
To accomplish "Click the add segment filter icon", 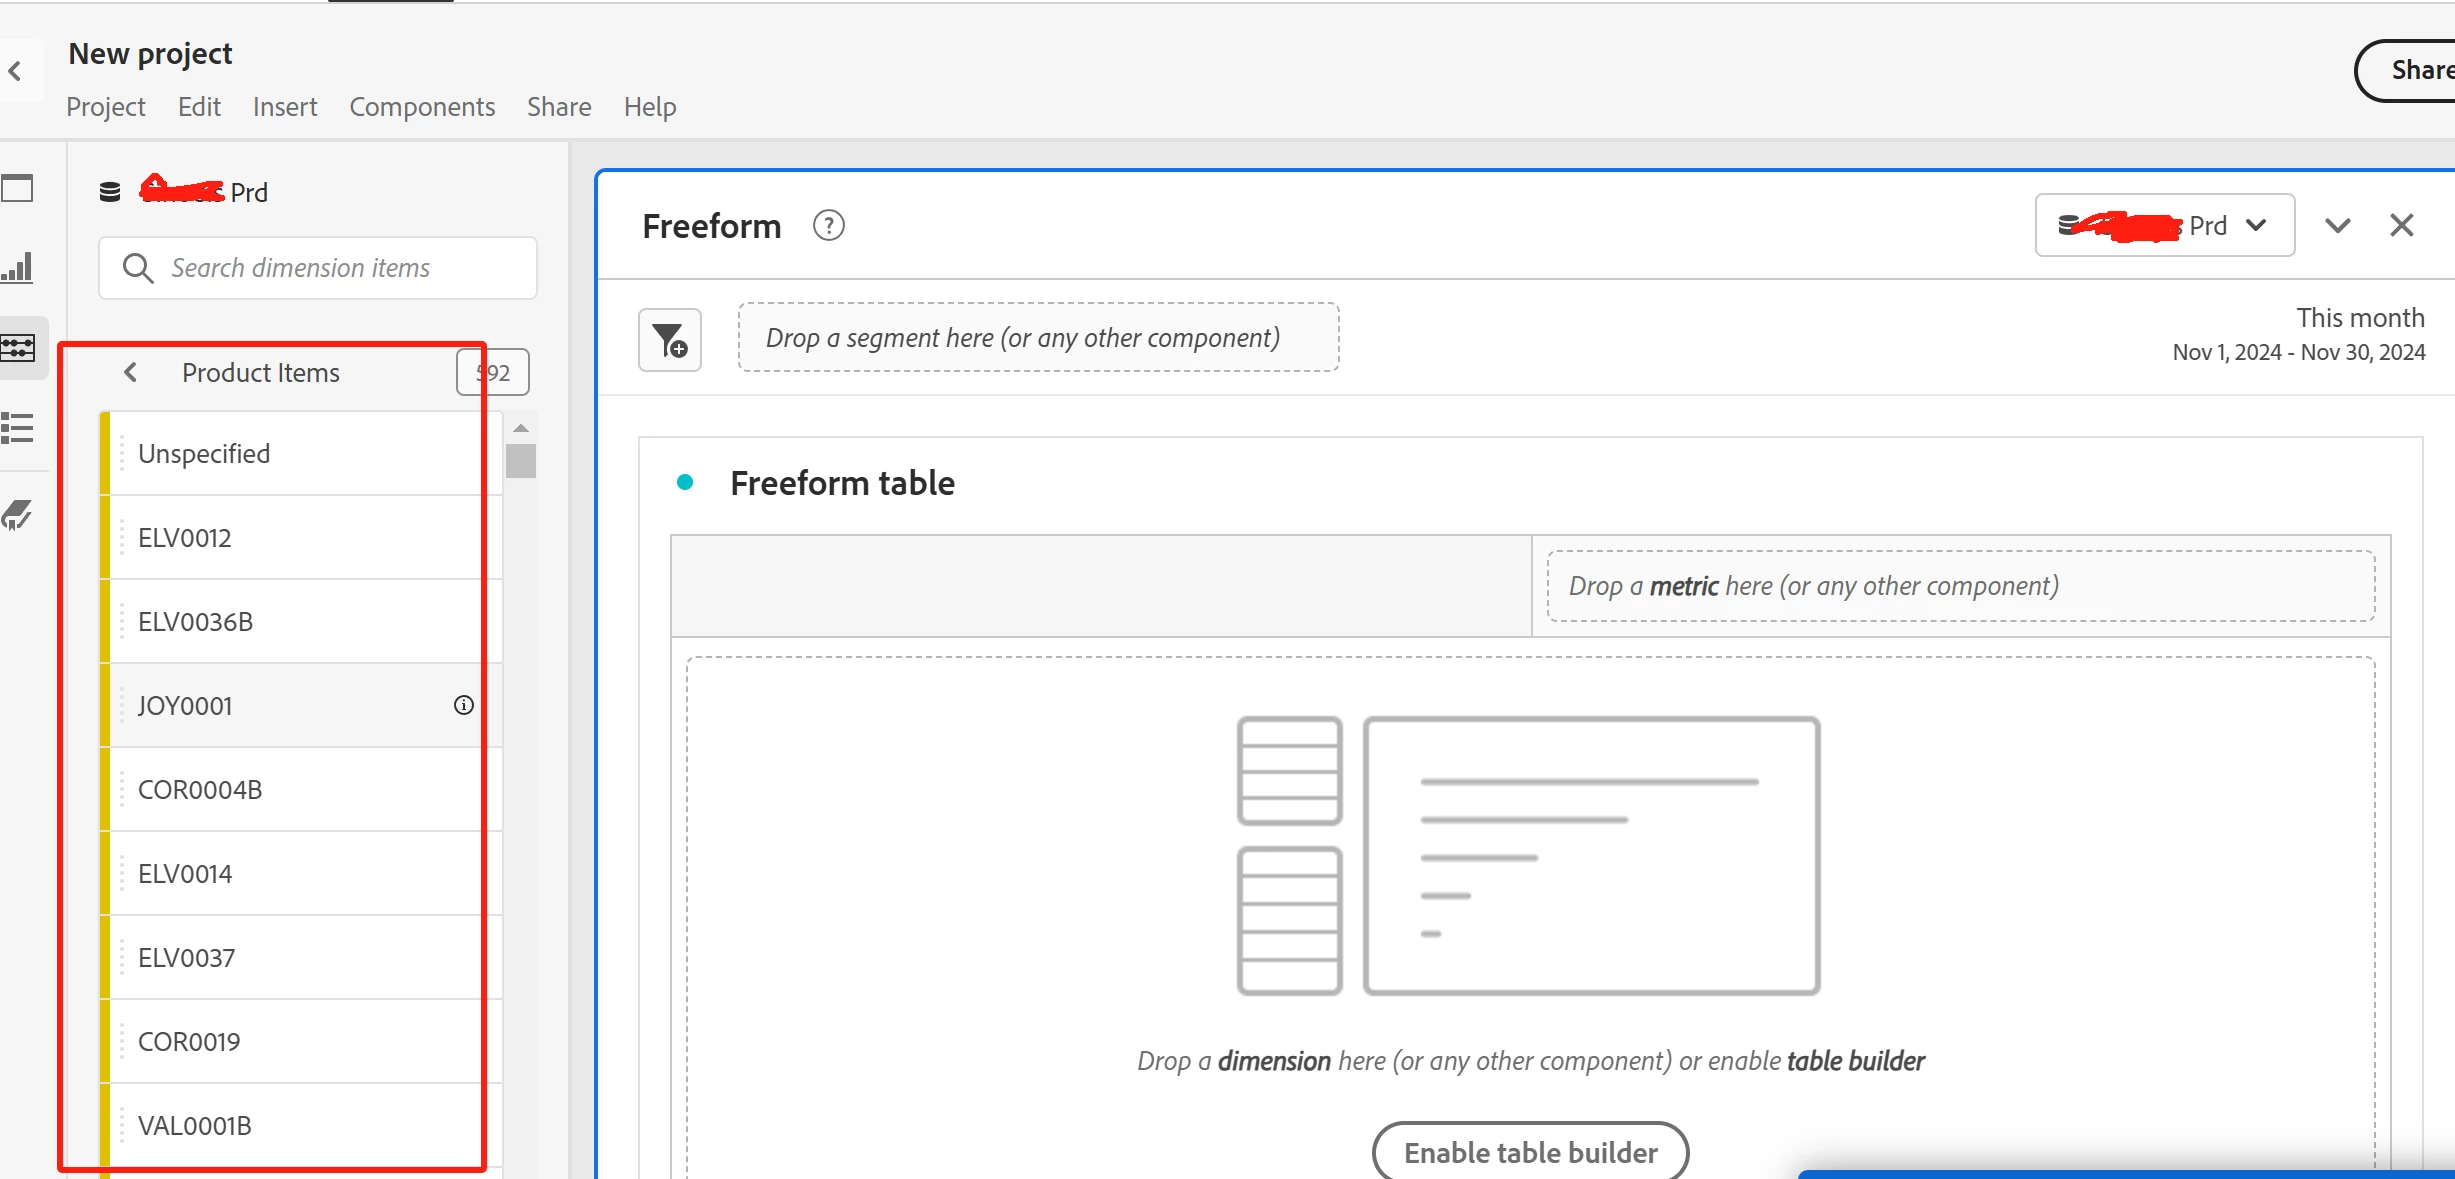I will 669,340.
